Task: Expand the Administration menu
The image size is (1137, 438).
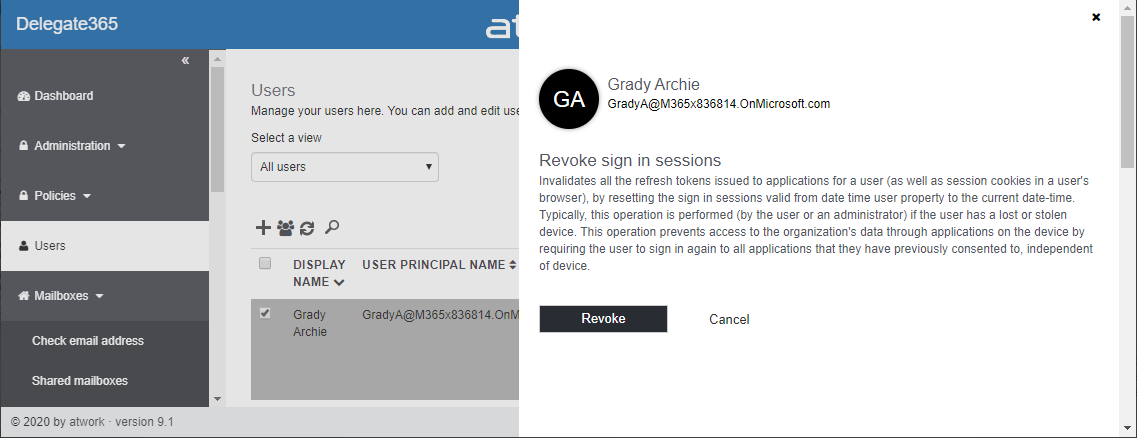Action: (72, 146)
